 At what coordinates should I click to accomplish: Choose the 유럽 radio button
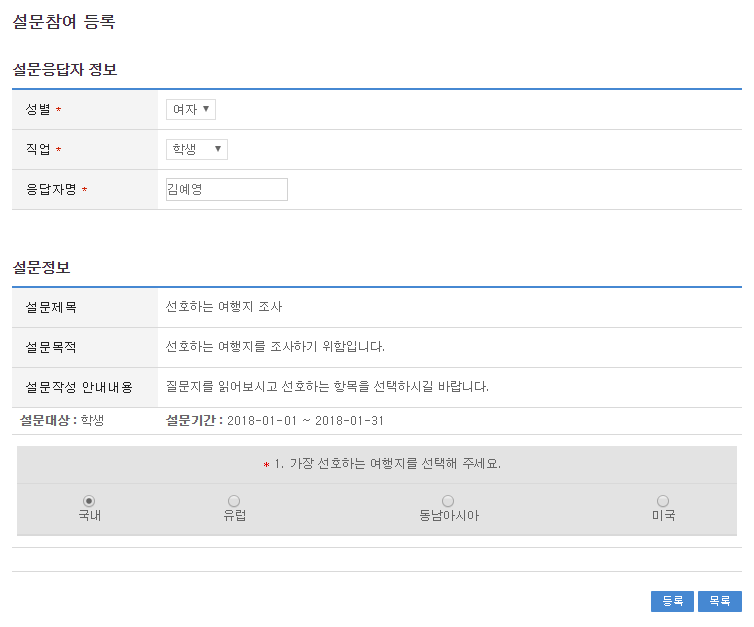[234, 500]
